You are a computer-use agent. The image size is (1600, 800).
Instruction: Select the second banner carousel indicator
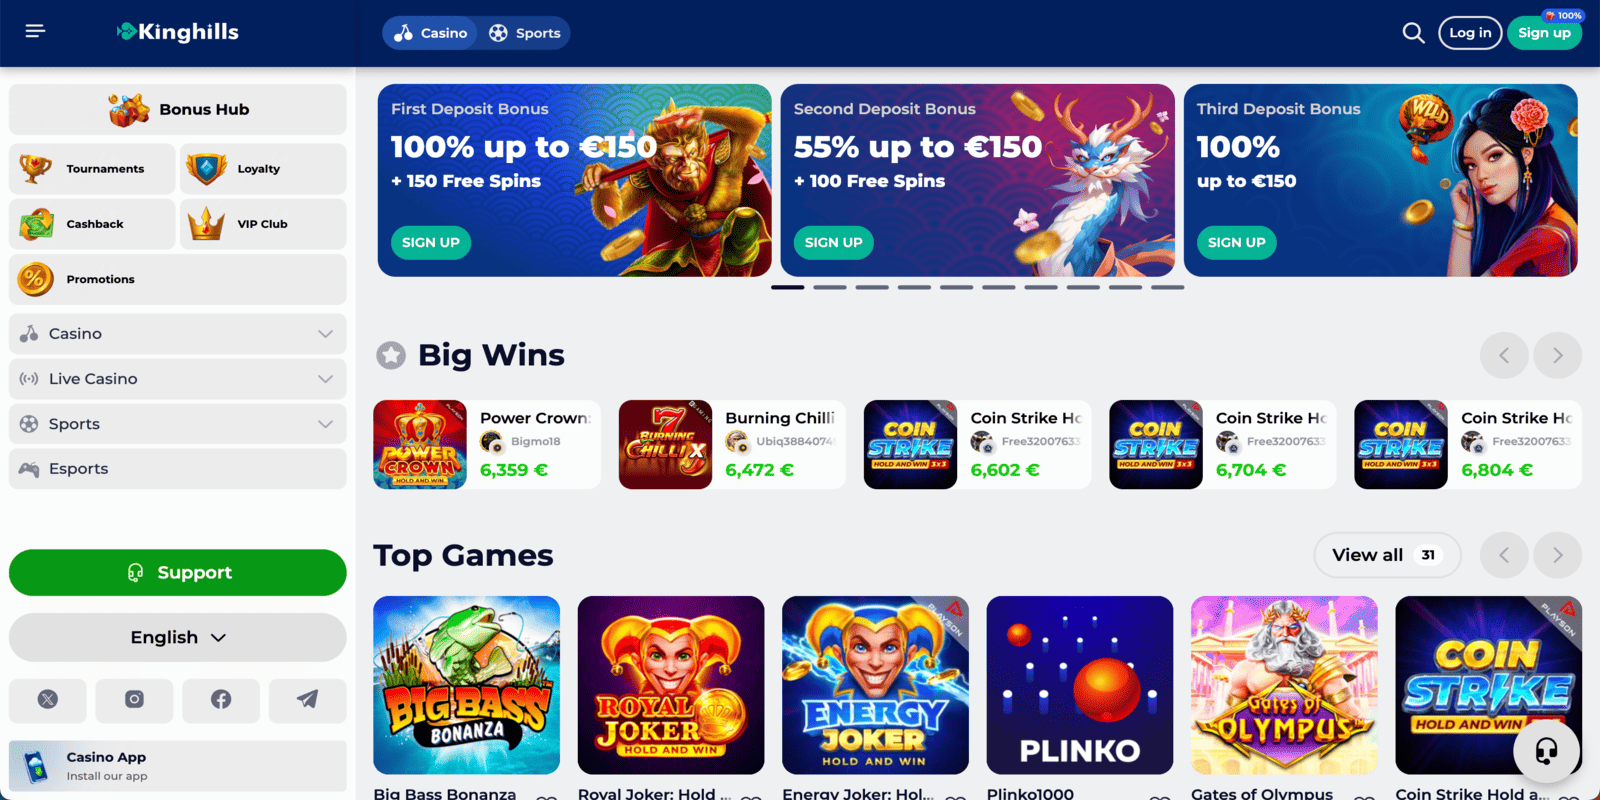coord(830,287)
